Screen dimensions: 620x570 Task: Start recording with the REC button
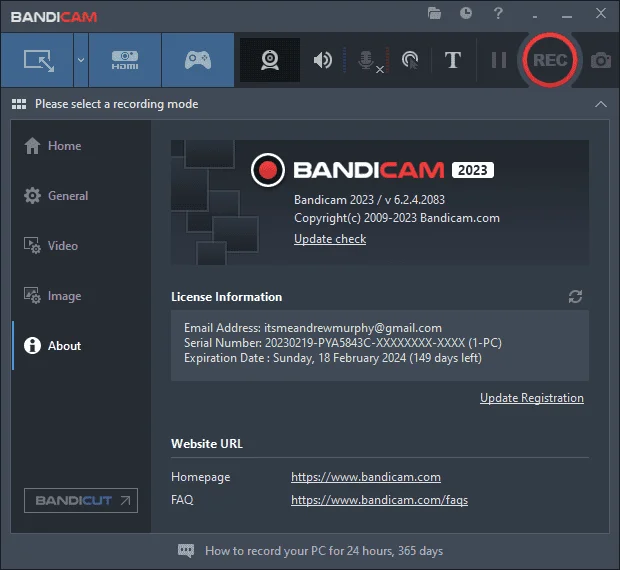pyautogui.click(x=550, y=60)
